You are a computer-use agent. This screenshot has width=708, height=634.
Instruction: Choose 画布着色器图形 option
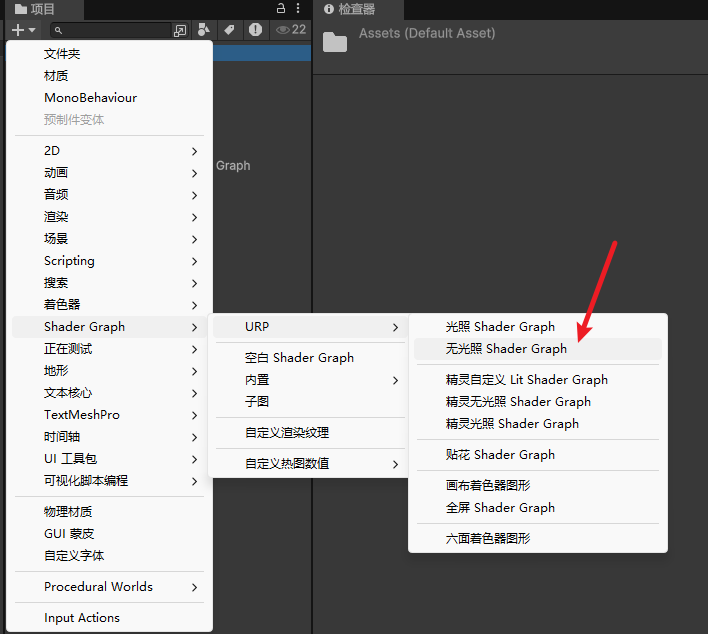[538, 486]
